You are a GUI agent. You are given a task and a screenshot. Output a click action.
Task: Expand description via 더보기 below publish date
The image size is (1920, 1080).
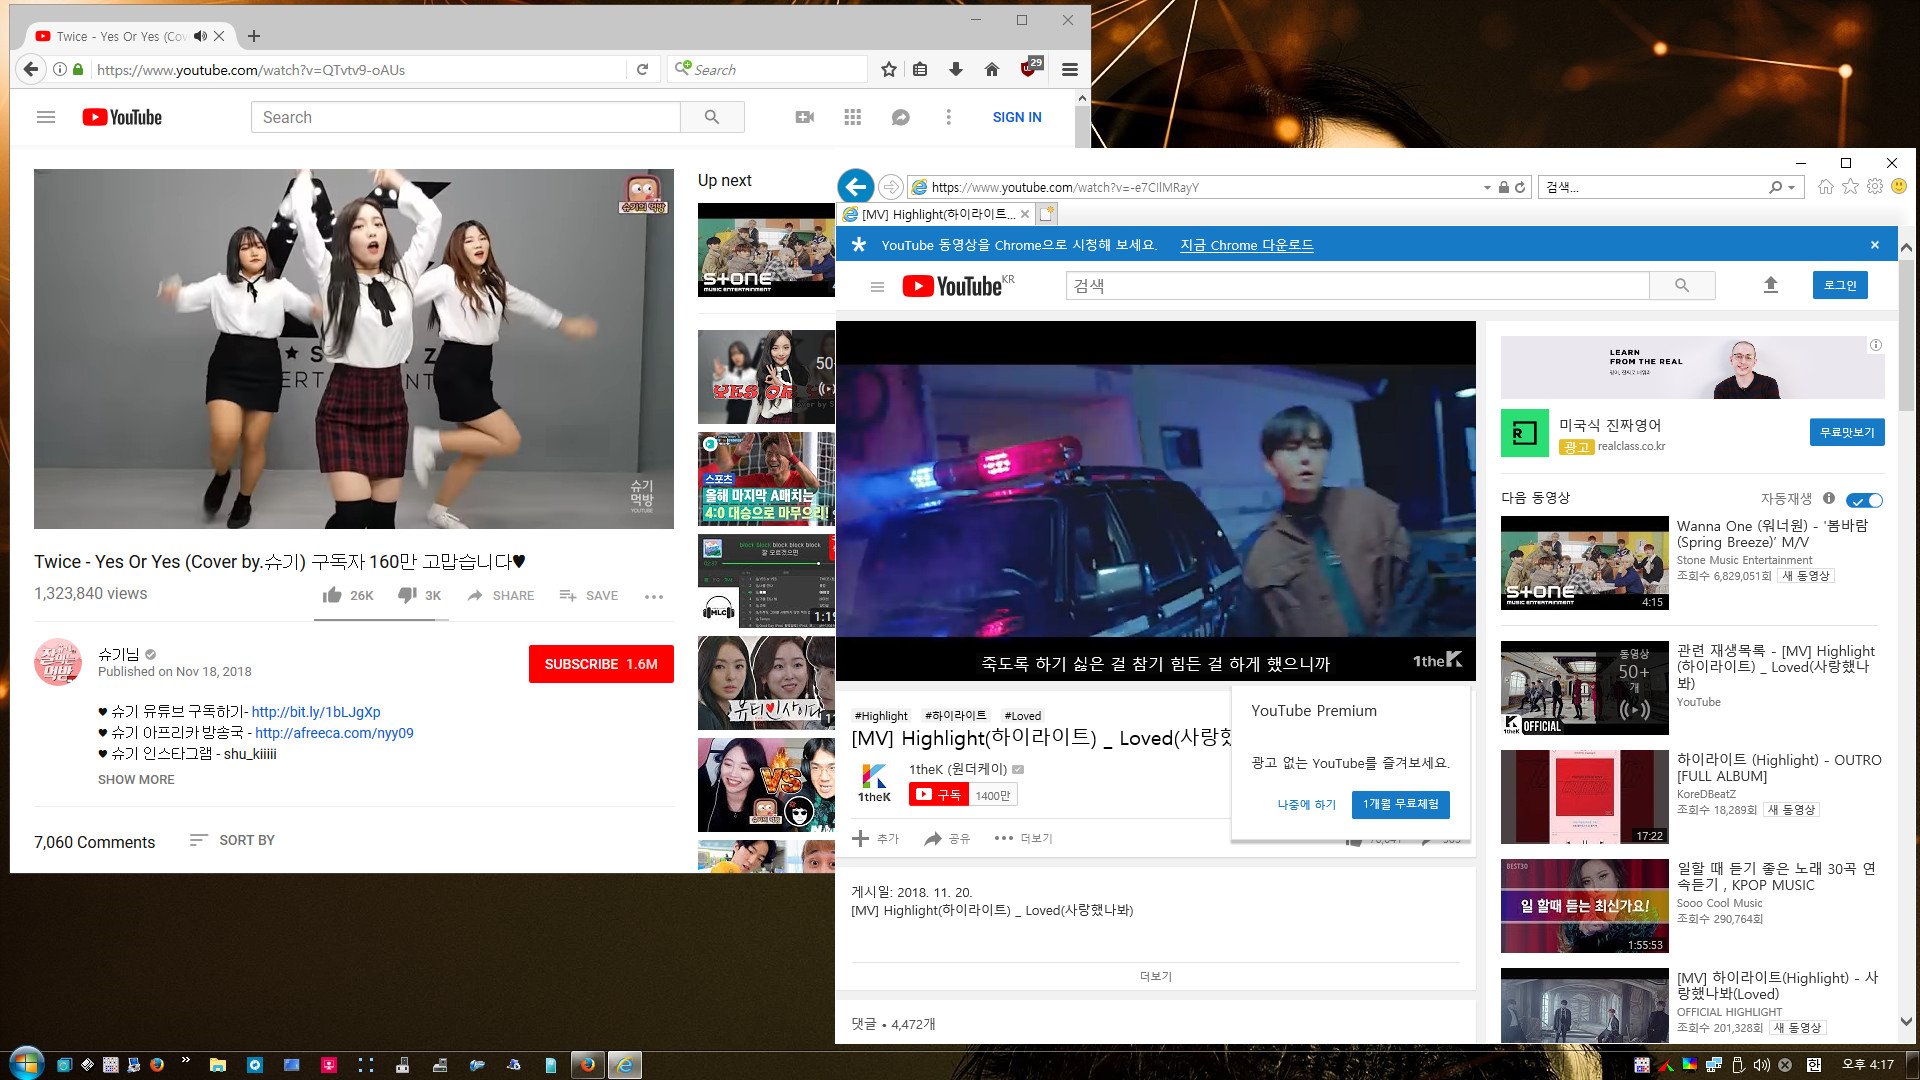1155,976
